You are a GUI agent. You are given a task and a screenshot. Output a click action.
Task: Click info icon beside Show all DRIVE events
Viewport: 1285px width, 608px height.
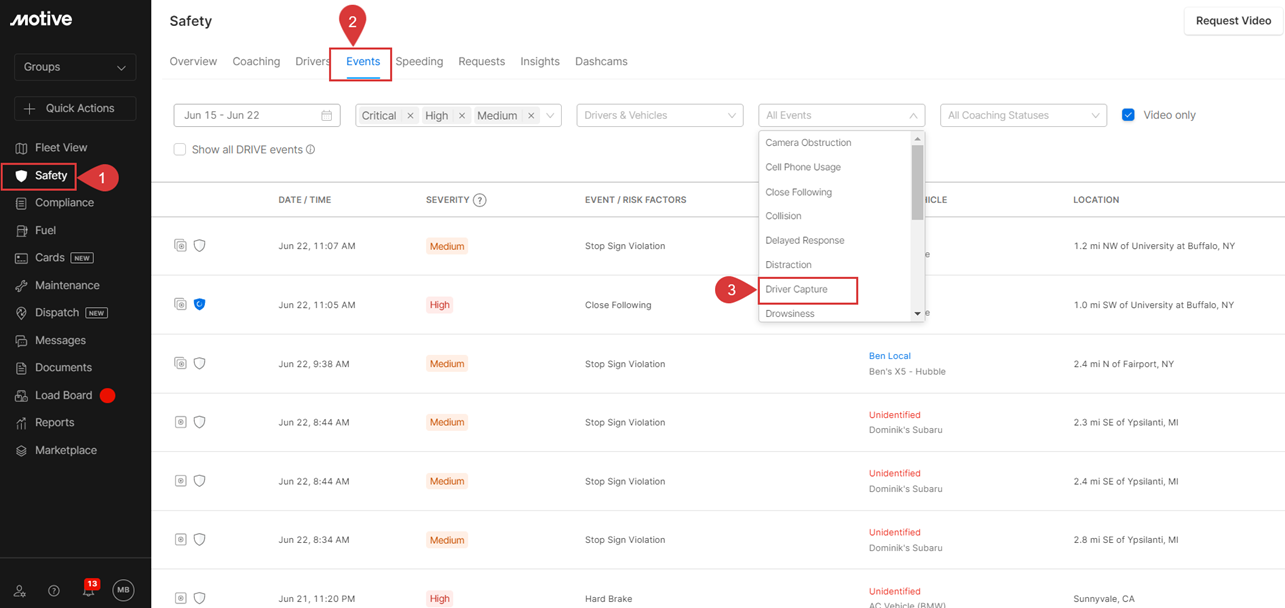pos(310,150)
